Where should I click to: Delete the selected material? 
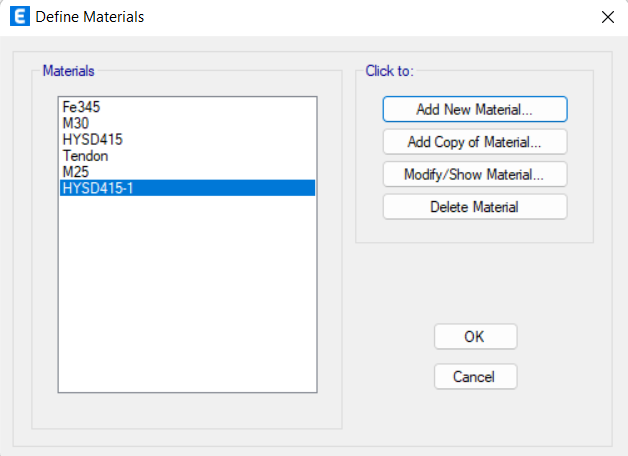[x=475, y=207]
